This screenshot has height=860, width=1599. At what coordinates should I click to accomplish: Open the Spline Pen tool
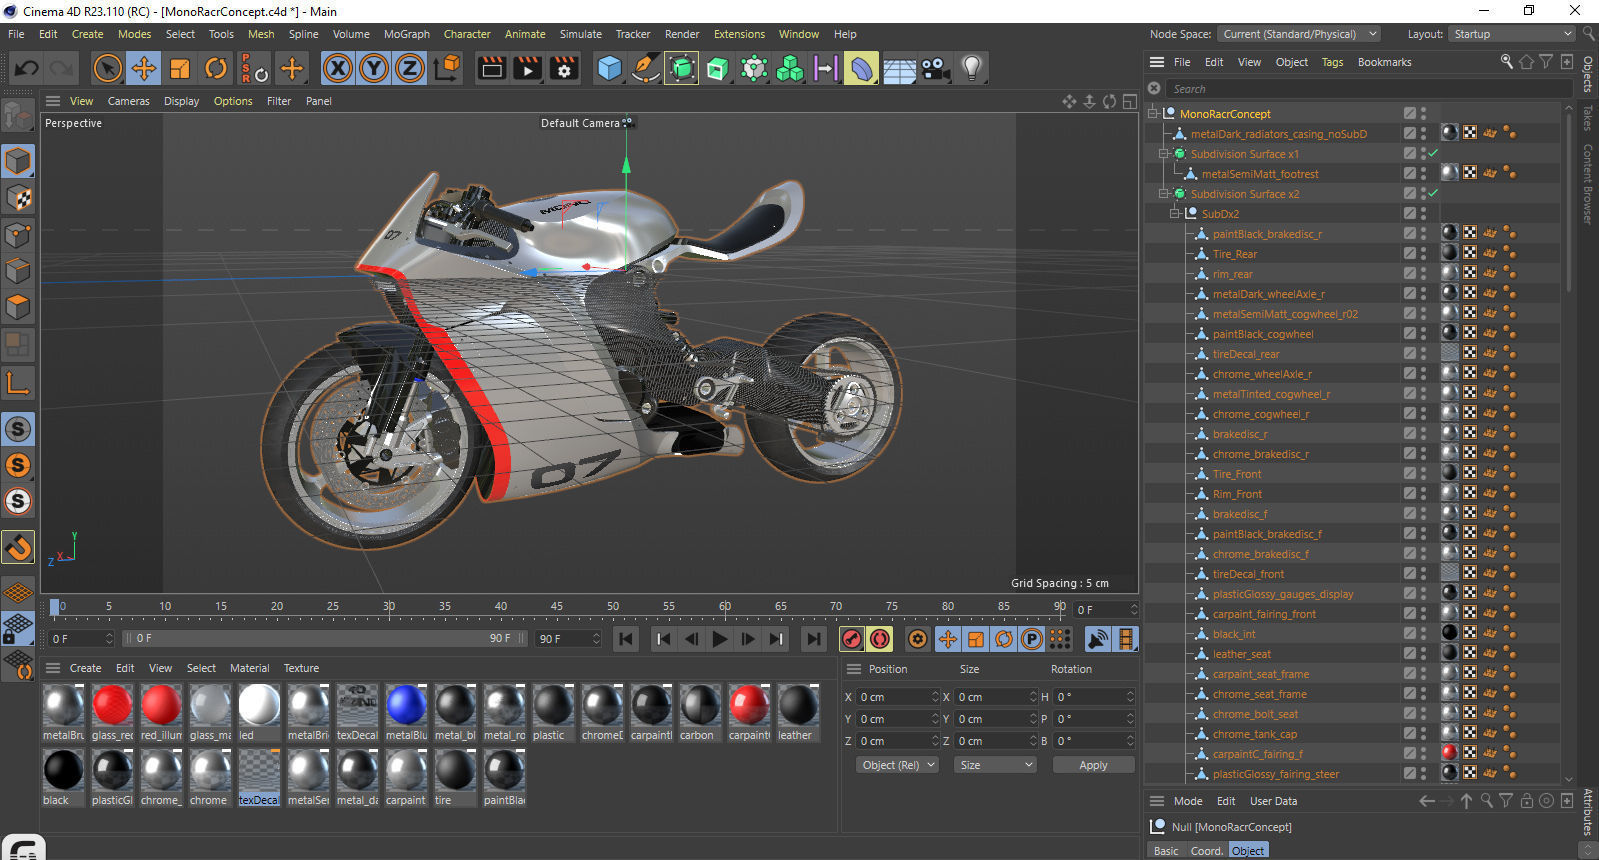646,68
